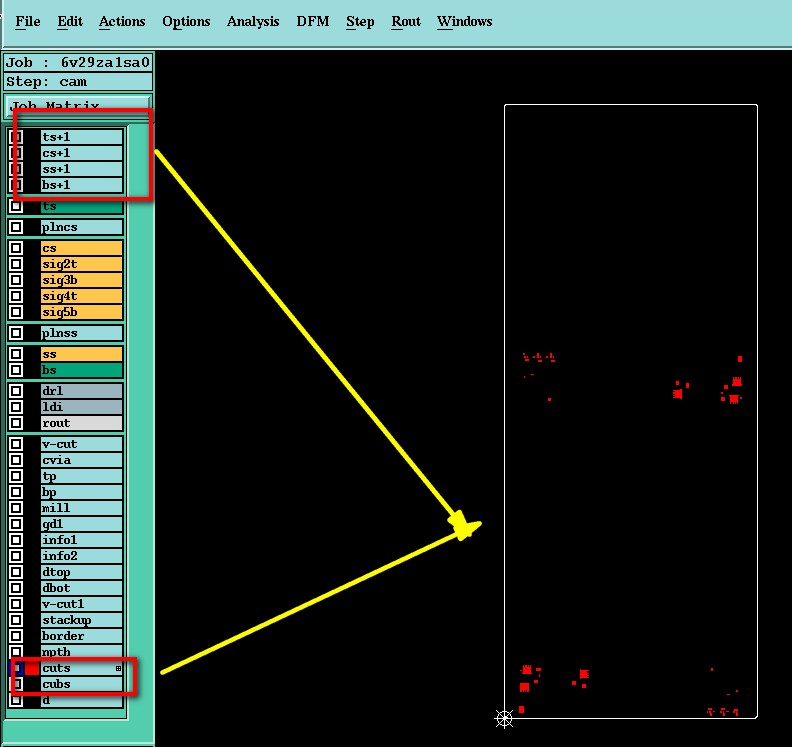
Task: Select the ts+1 layer name
Action: pyautogui.click(x=82, y=137)
